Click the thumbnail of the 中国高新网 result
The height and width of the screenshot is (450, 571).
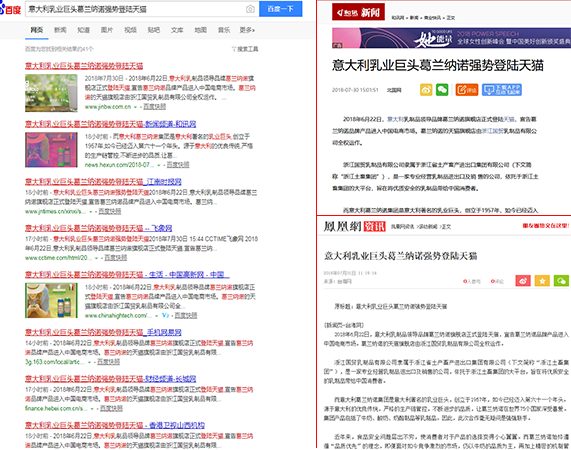tap(51, 300)
